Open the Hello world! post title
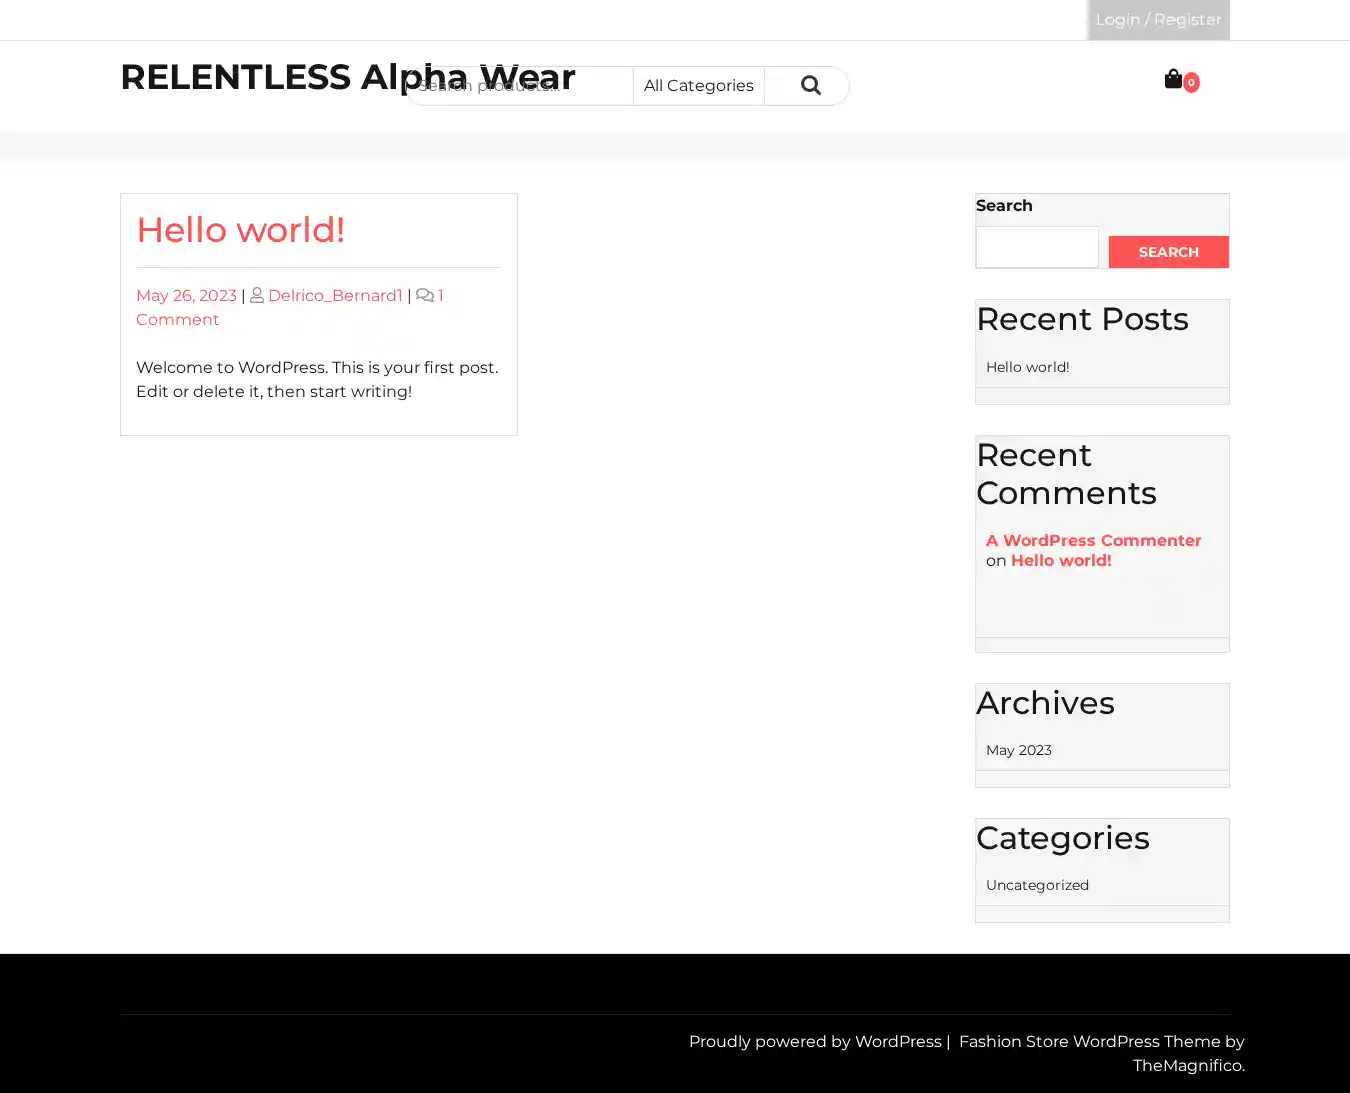 point(240,230)
